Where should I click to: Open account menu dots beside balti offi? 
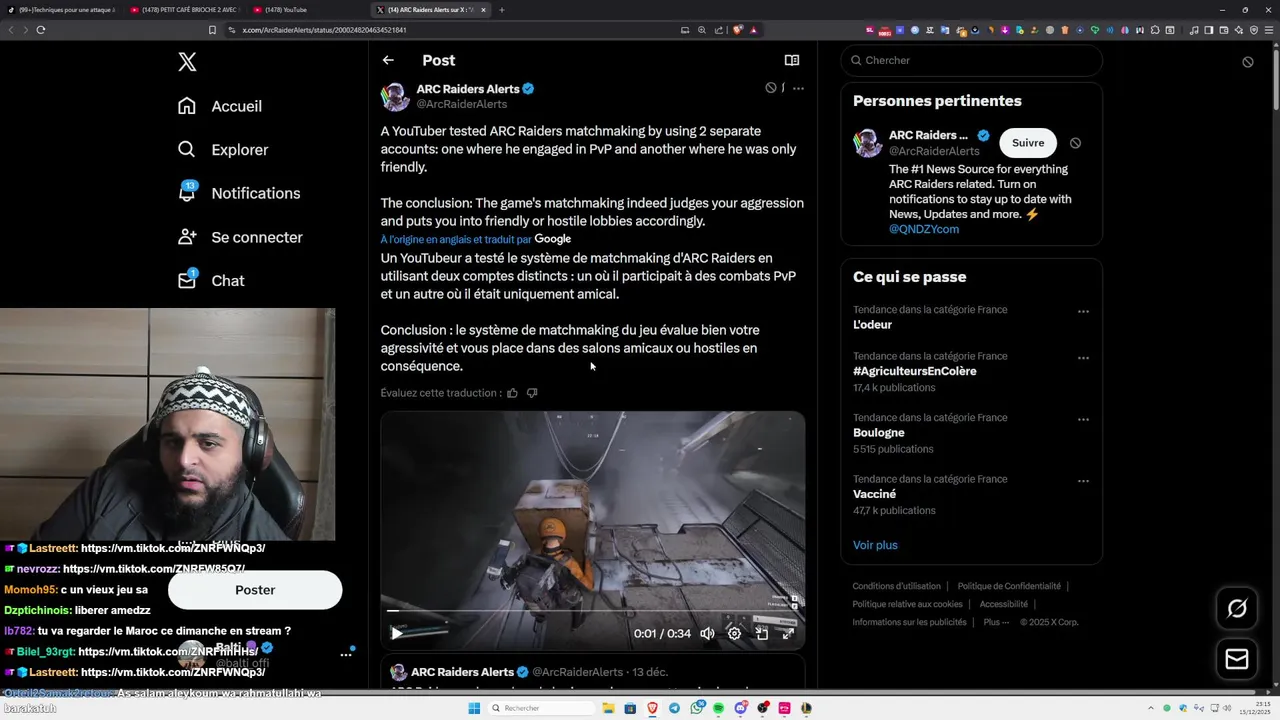click(346, 654)
